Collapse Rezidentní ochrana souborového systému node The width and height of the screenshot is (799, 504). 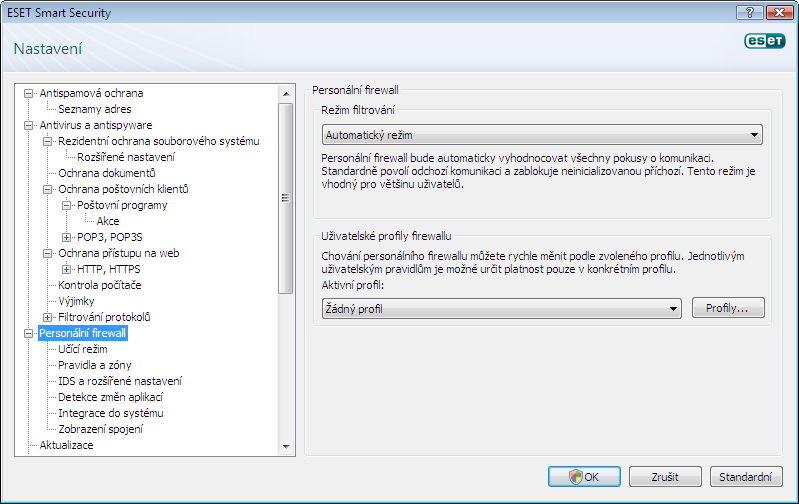[x=47, y=141]
